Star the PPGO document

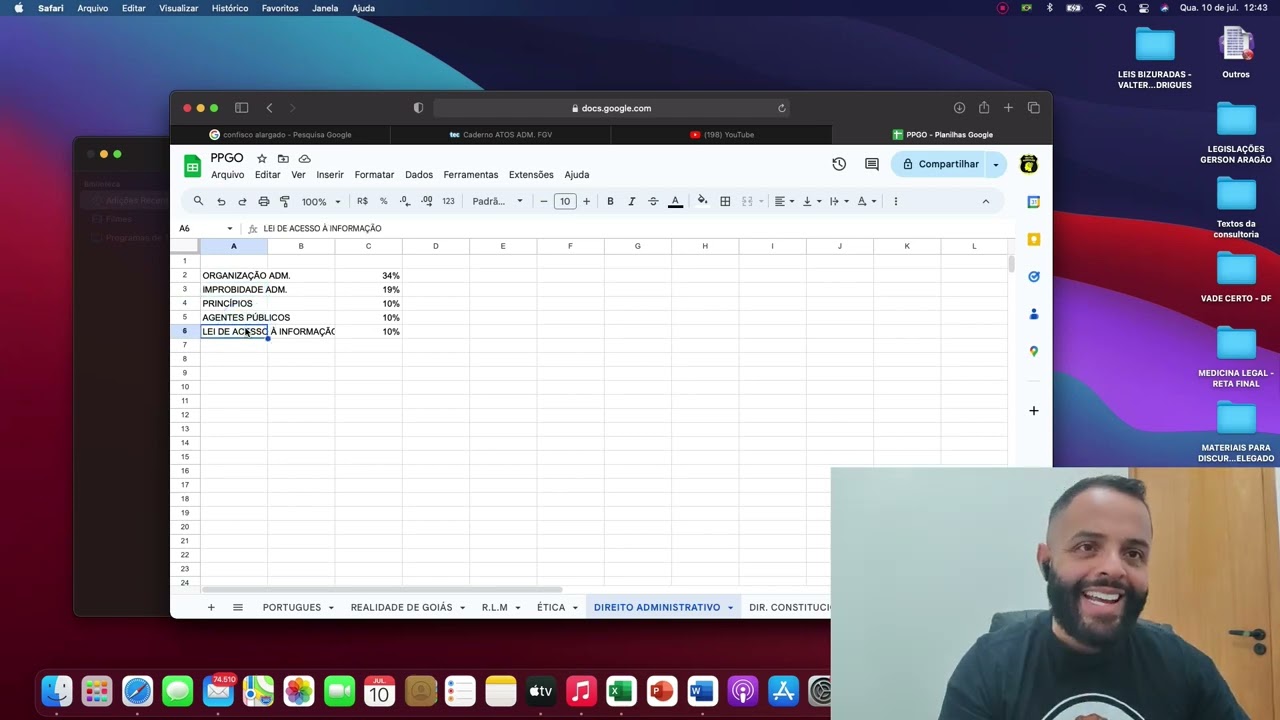(x=262, y=158)
